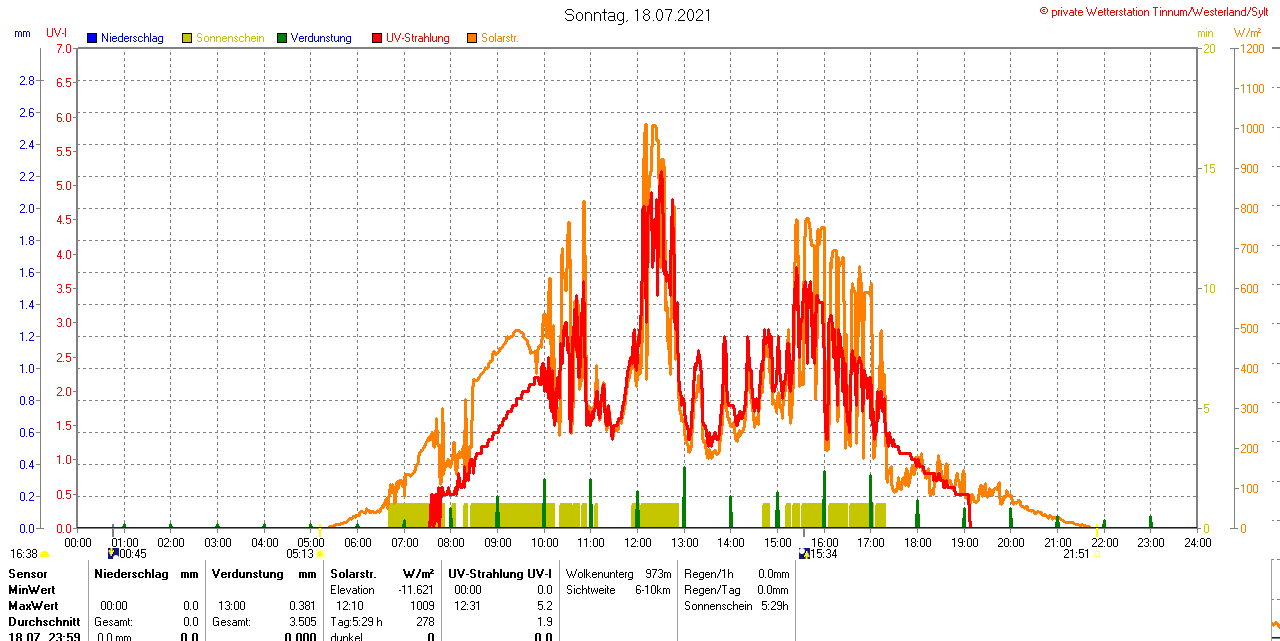Click the moon icon at 00:45

pyautogui.click(x=113, y=553)
